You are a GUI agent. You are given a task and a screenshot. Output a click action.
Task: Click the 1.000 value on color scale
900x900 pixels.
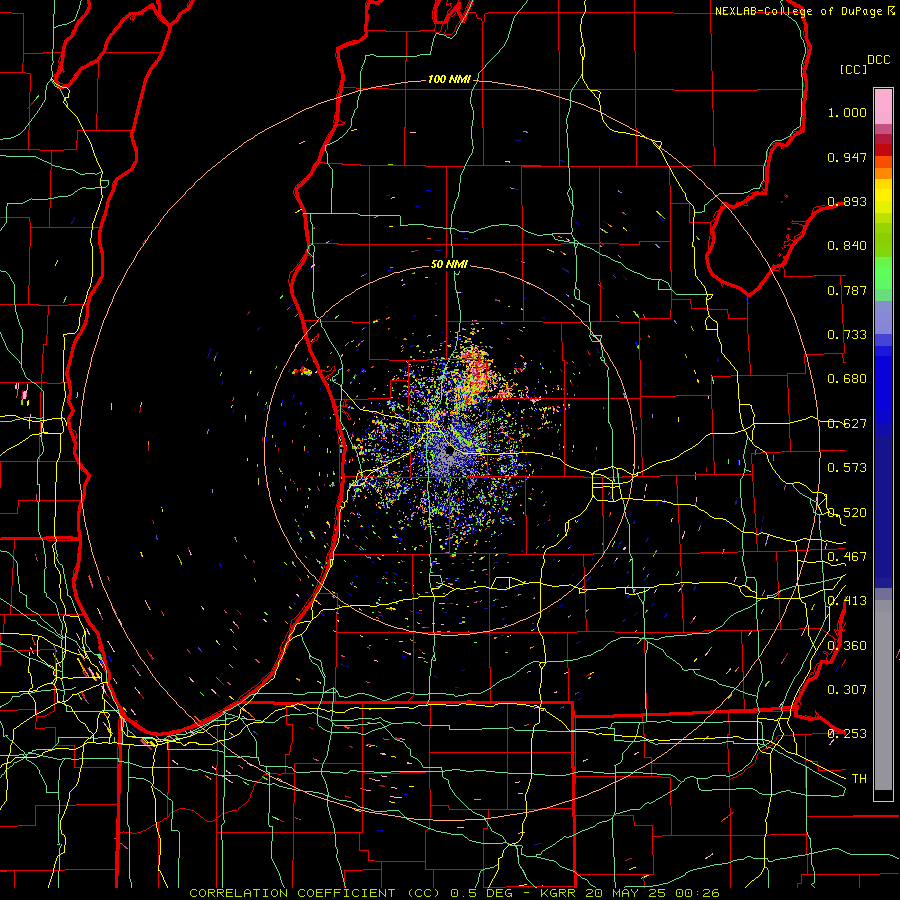tap(847, 112)
